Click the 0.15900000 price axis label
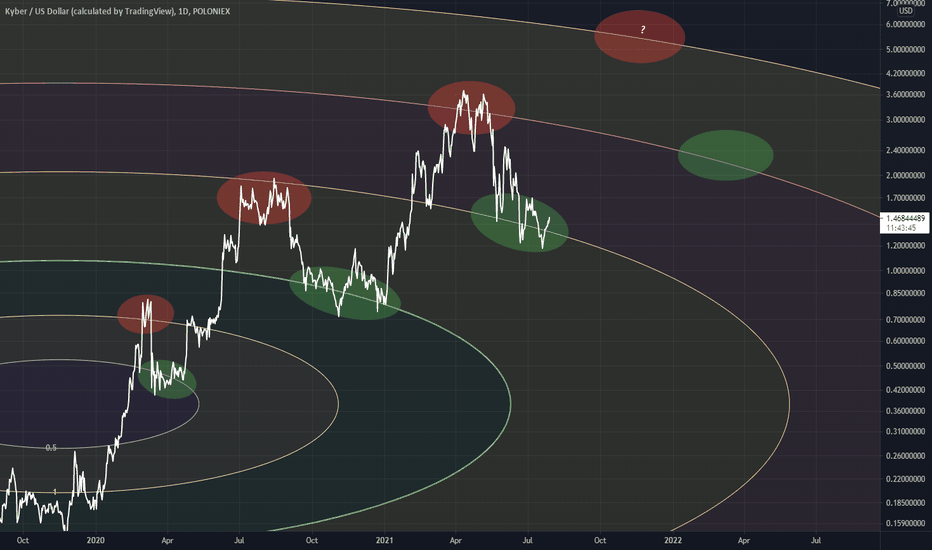 click(905, 523)
